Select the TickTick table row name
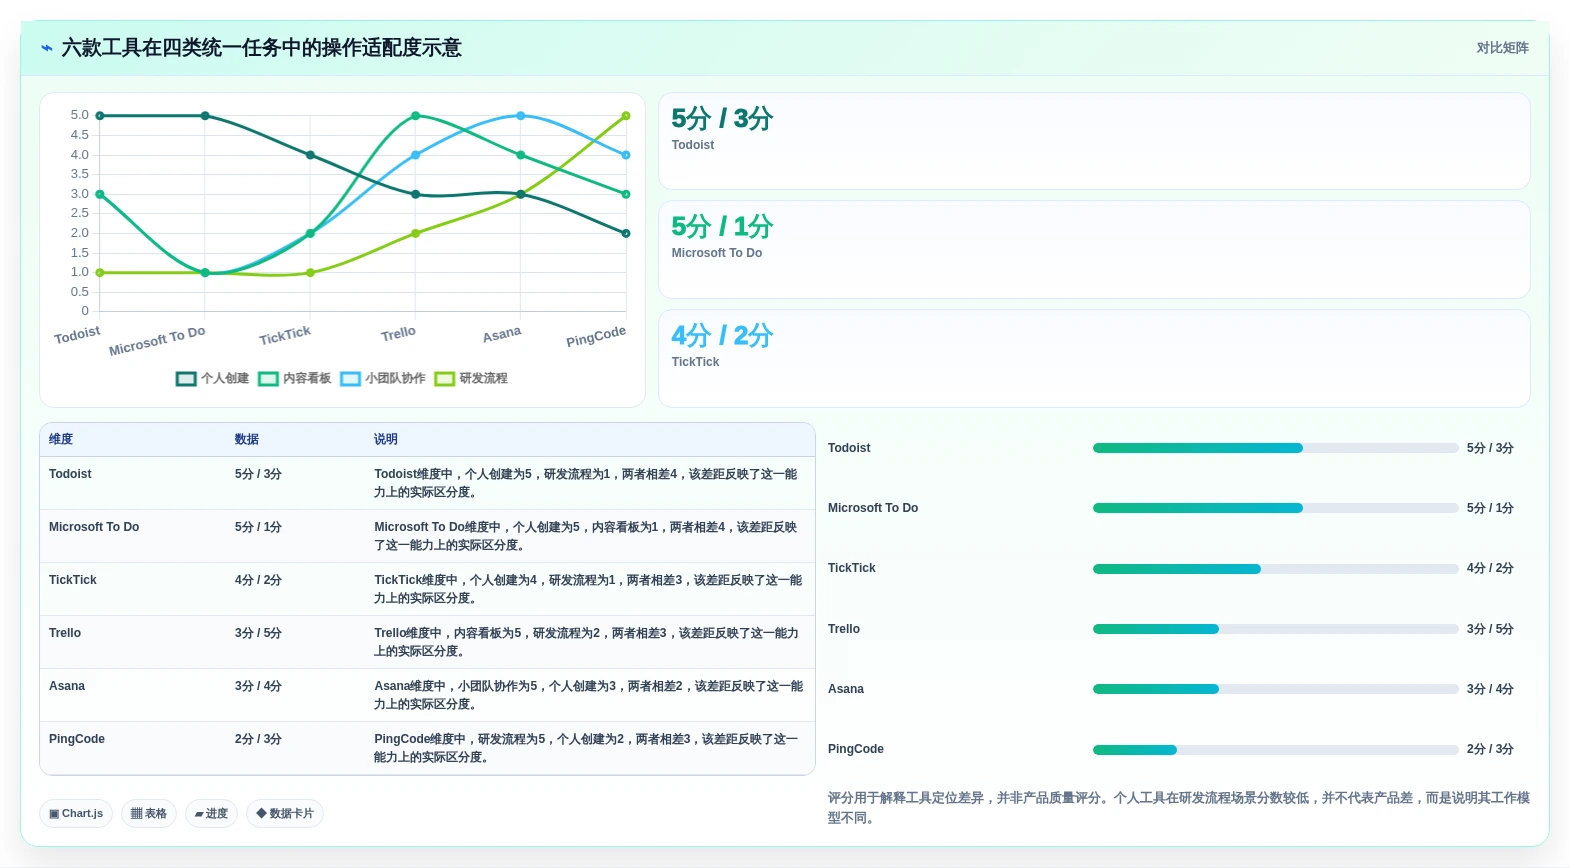1570x868 pixels. [x=73, y=580]
